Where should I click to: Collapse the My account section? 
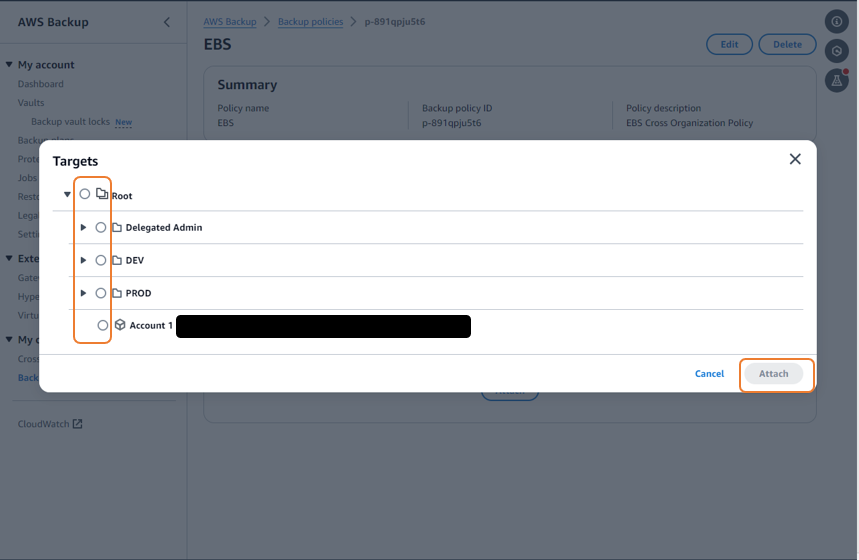click(9, 65)
